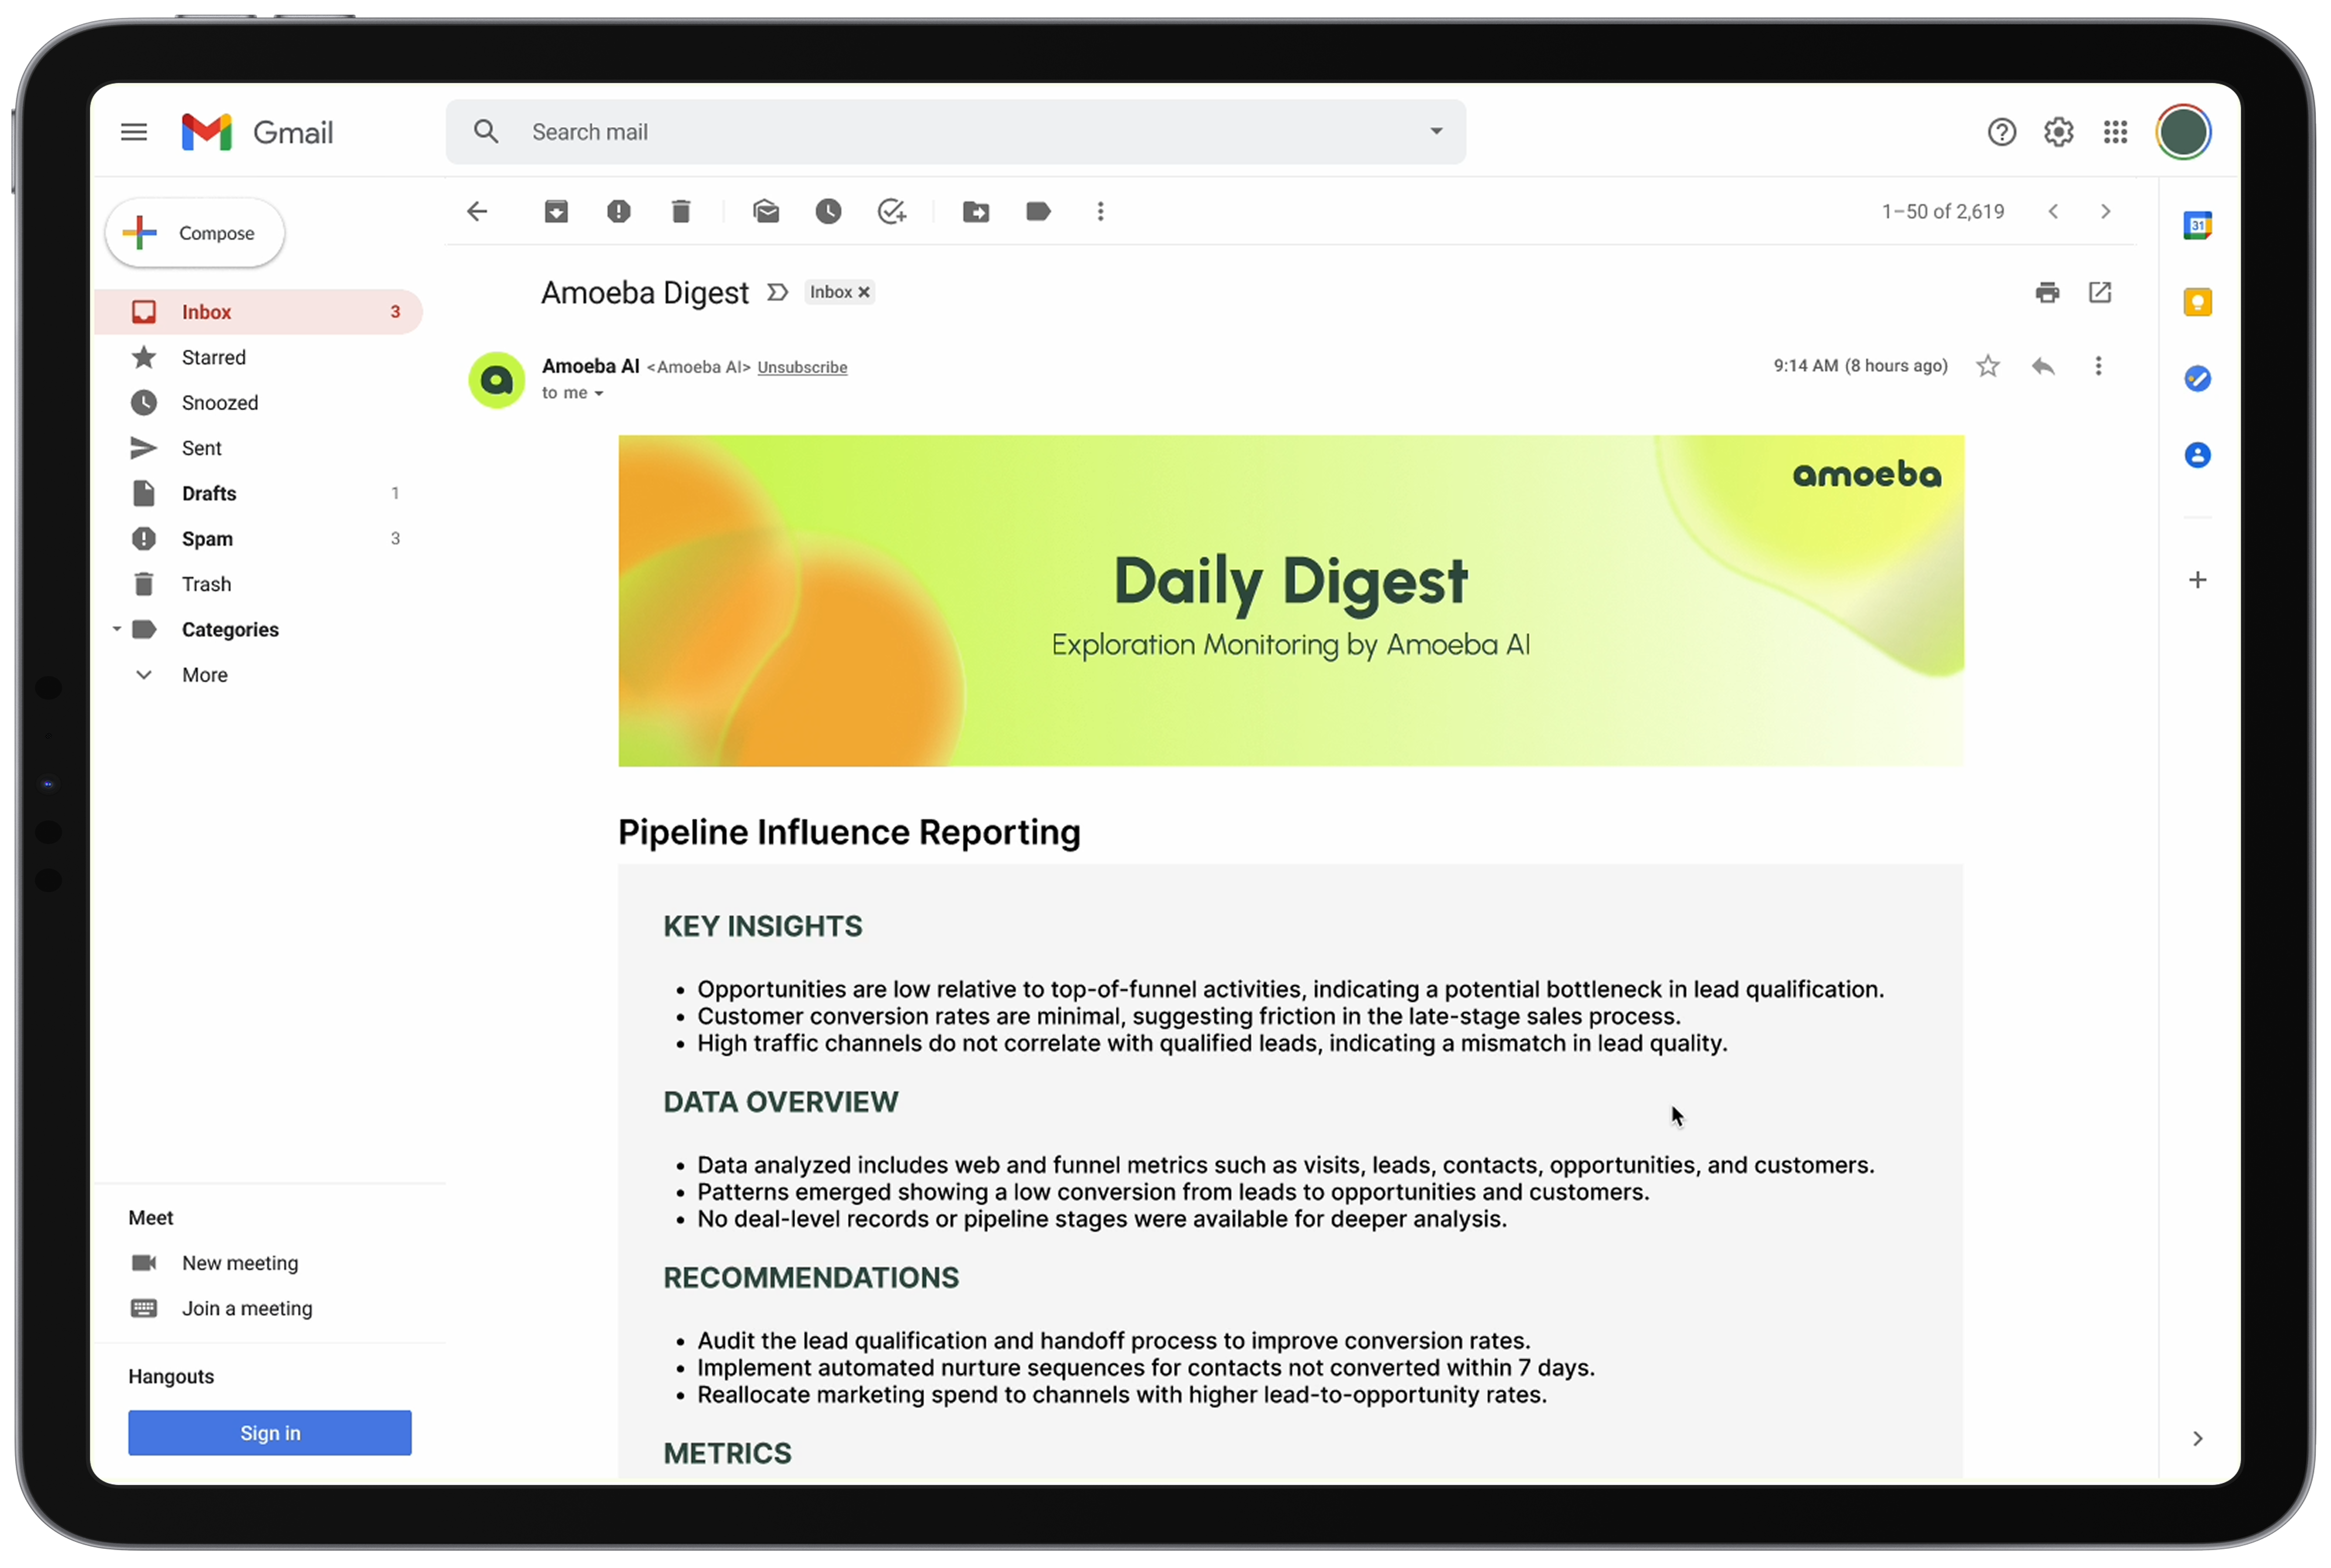Open Google Keep side panel
Viewport: 2331px width, 1568px height.
2197,302
